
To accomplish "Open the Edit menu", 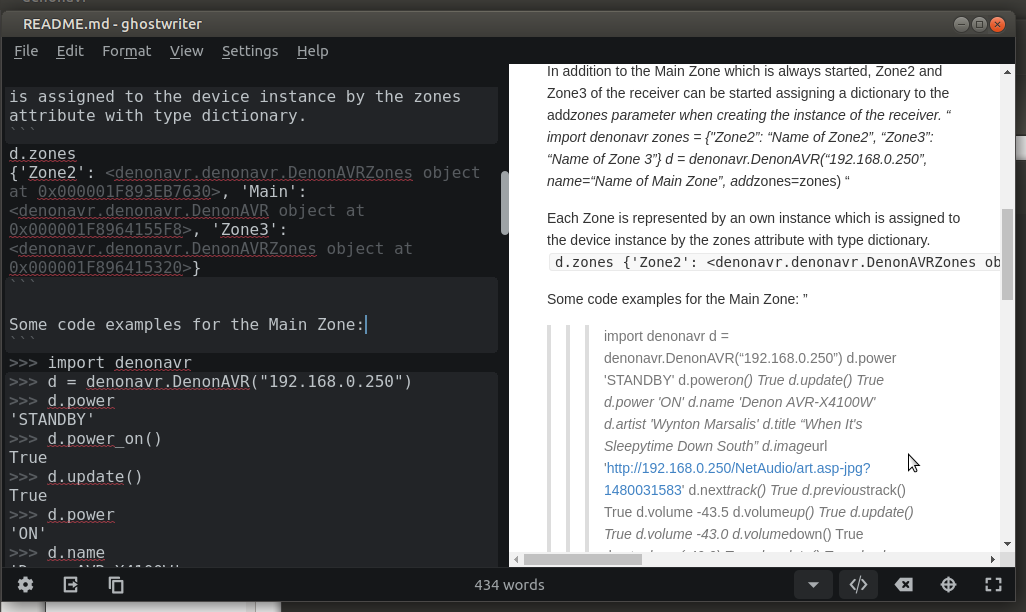I will [70, 51].
